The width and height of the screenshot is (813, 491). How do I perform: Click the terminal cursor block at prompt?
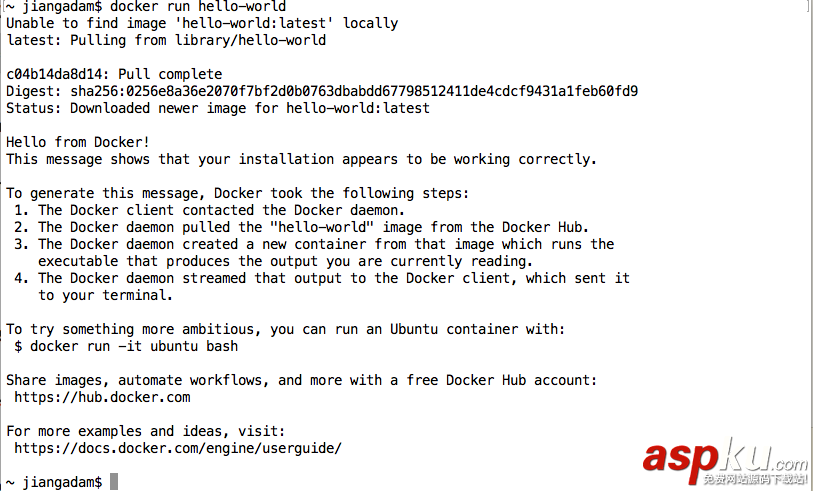tap(114, 482)
